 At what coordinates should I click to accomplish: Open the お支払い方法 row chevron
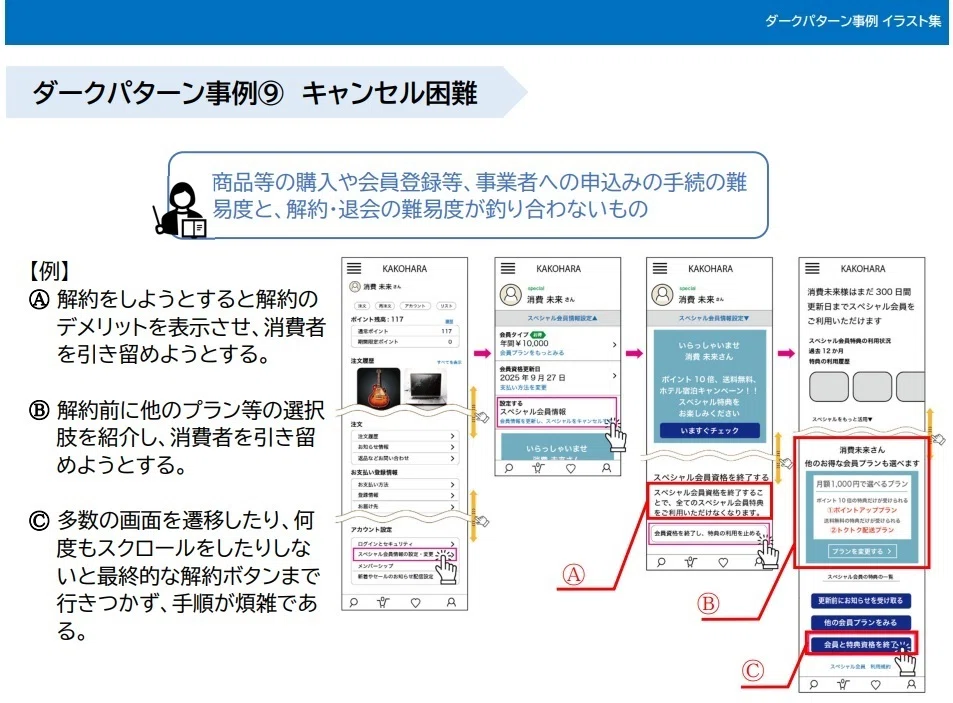click(452, 484)
